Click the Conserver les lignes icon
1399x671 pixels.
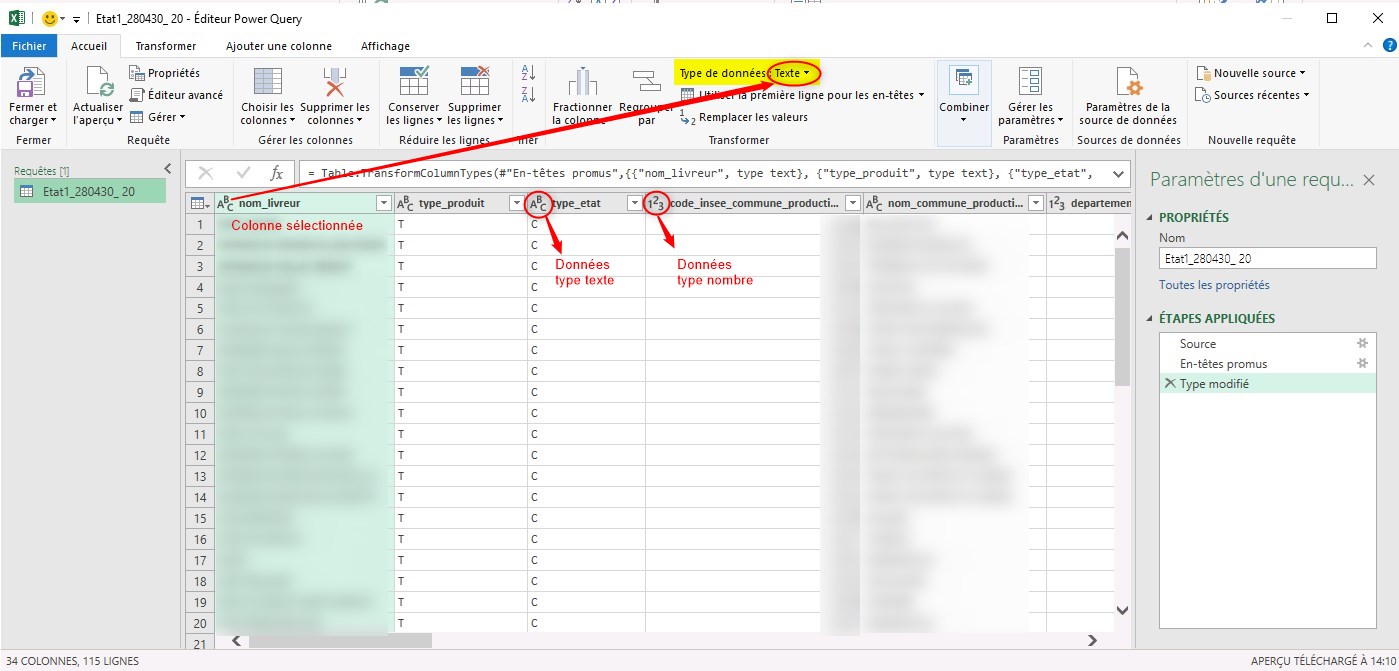coord(413,82)
